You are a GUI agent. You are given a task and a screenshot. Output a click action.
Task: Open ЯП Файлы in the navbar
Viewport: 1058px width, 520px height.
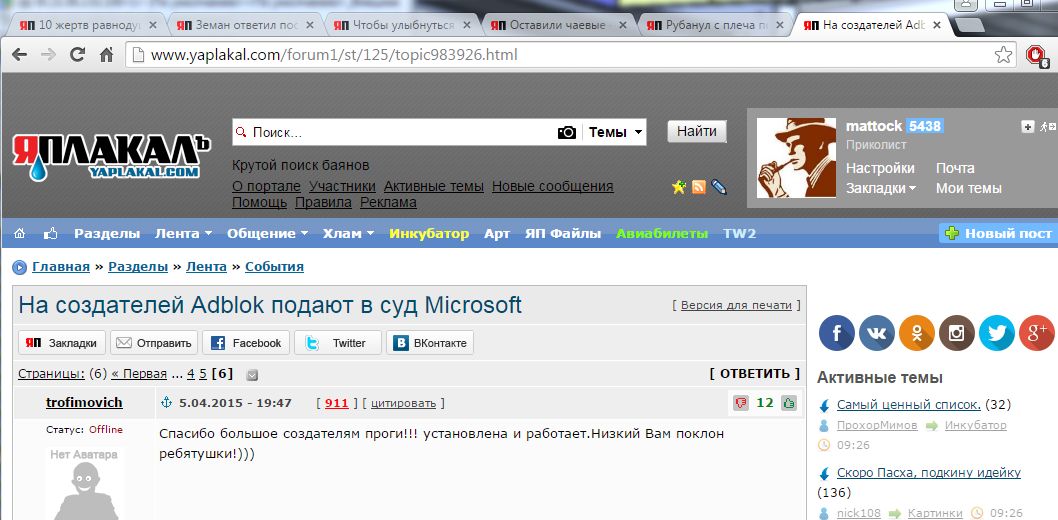[563, 233]
